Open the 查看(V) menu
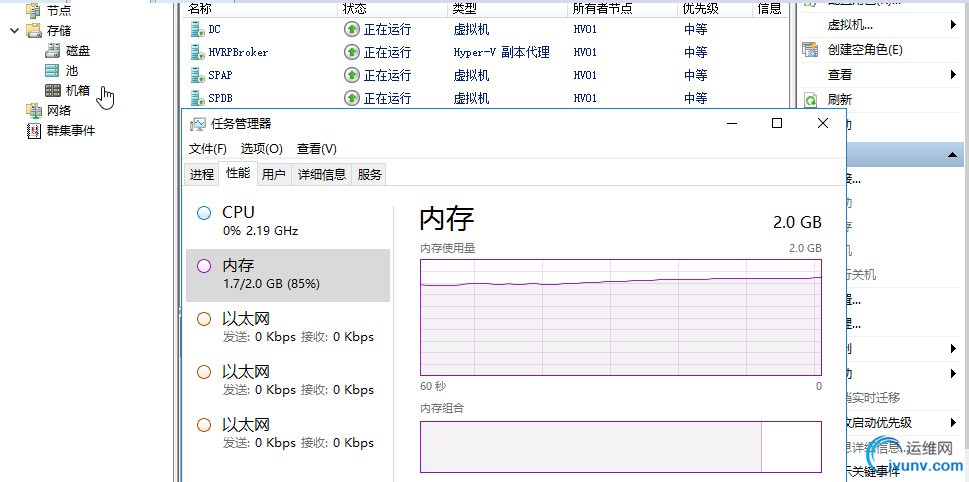This screenshot has height=482, width=969. tap(316, 149)
